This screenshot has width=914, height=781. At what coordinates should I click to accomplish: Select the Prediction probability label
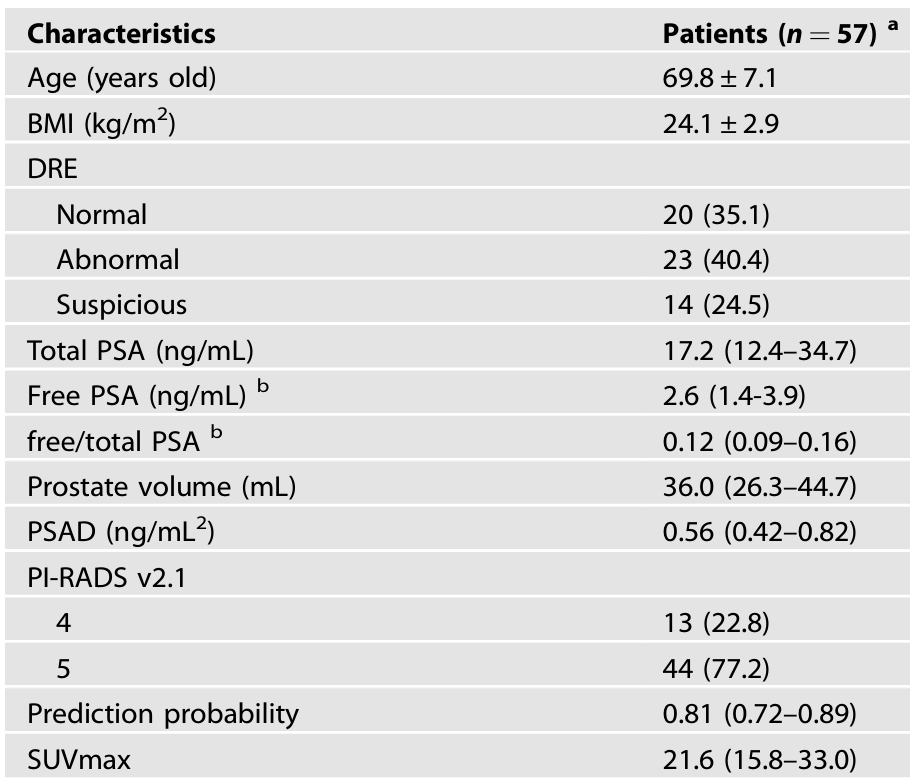click(x=163, y=715)
